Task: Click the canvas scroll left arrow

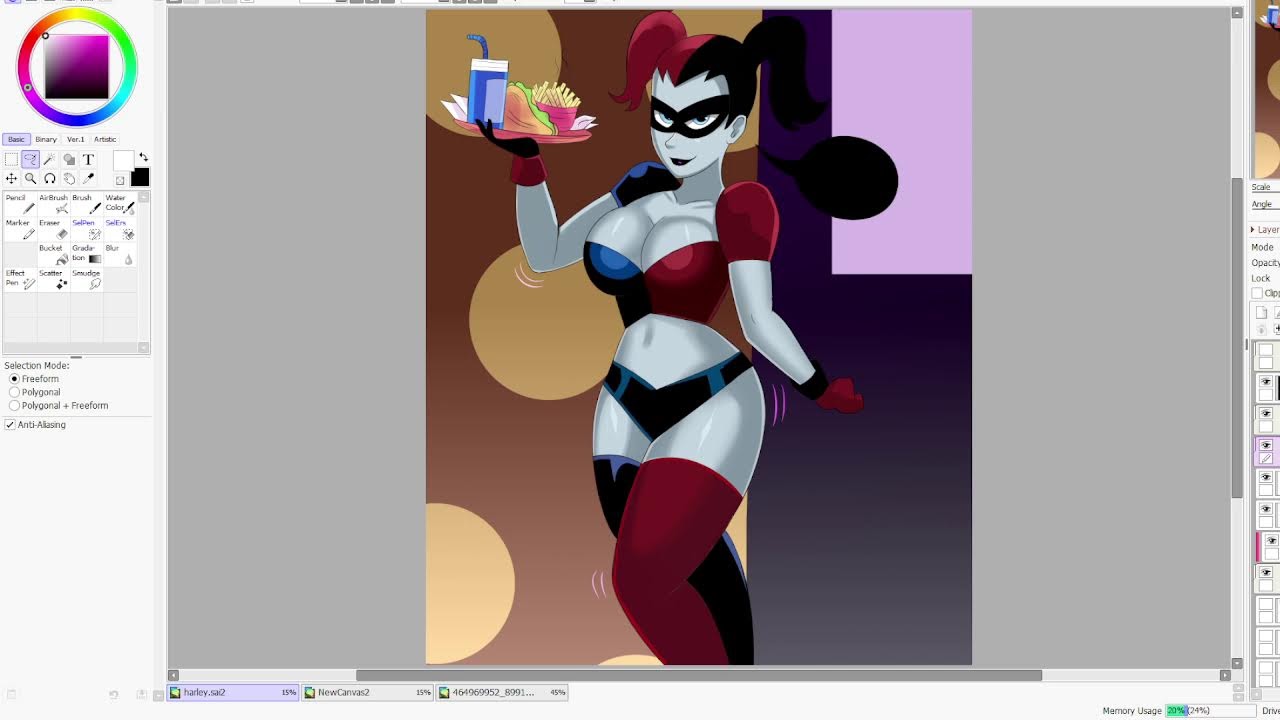Action: (173, 675)
